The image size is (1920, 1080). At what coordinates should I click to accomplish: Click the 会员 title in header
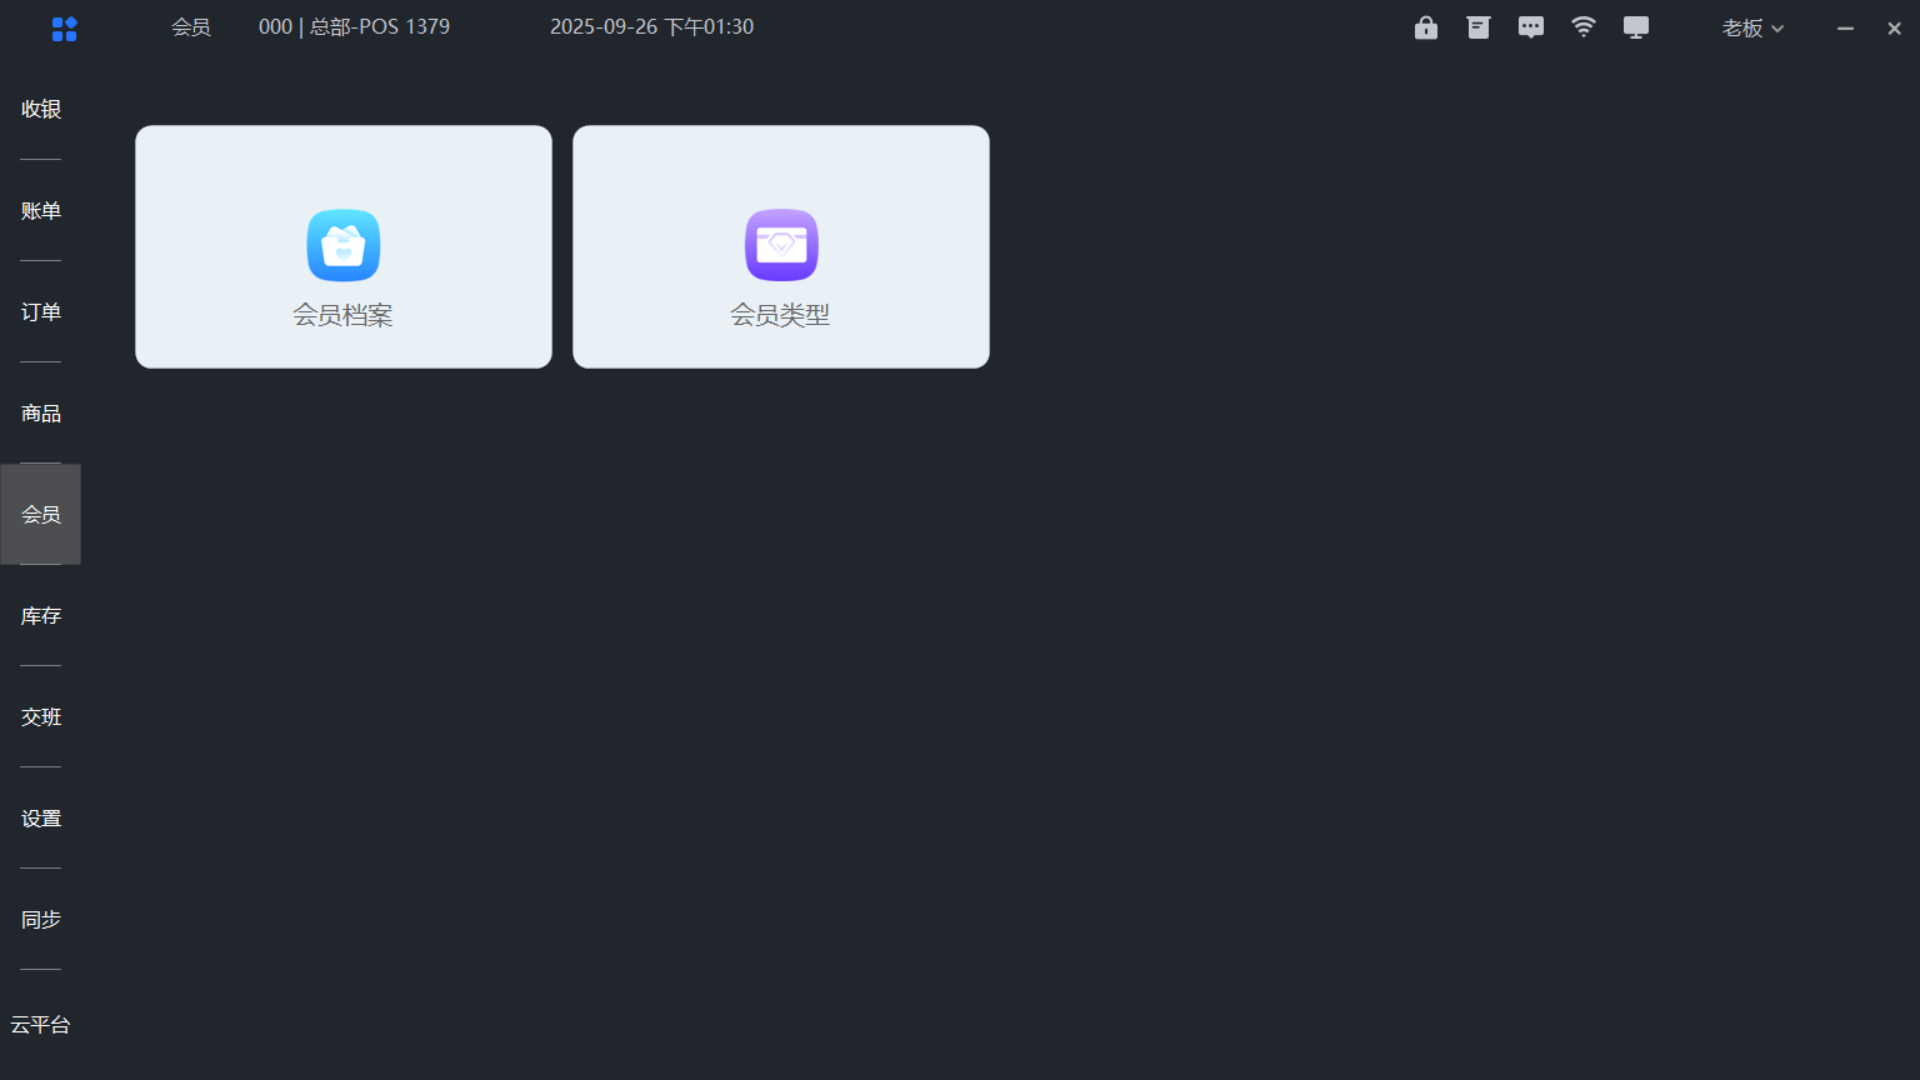tap(191, 27)
